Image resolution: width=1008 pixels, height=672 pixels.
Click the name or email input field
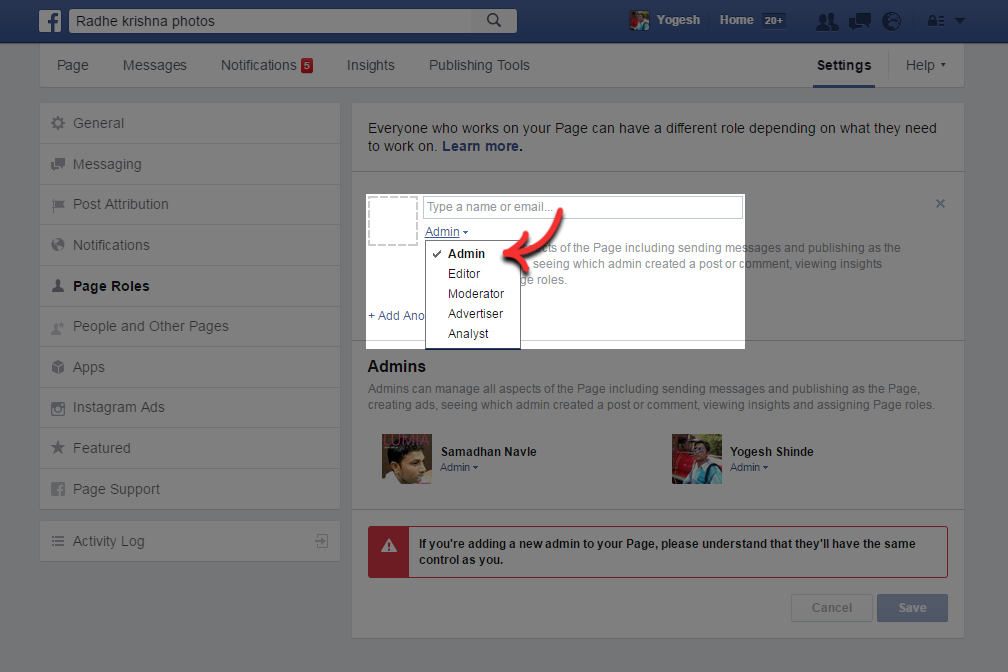pos(582,207)
